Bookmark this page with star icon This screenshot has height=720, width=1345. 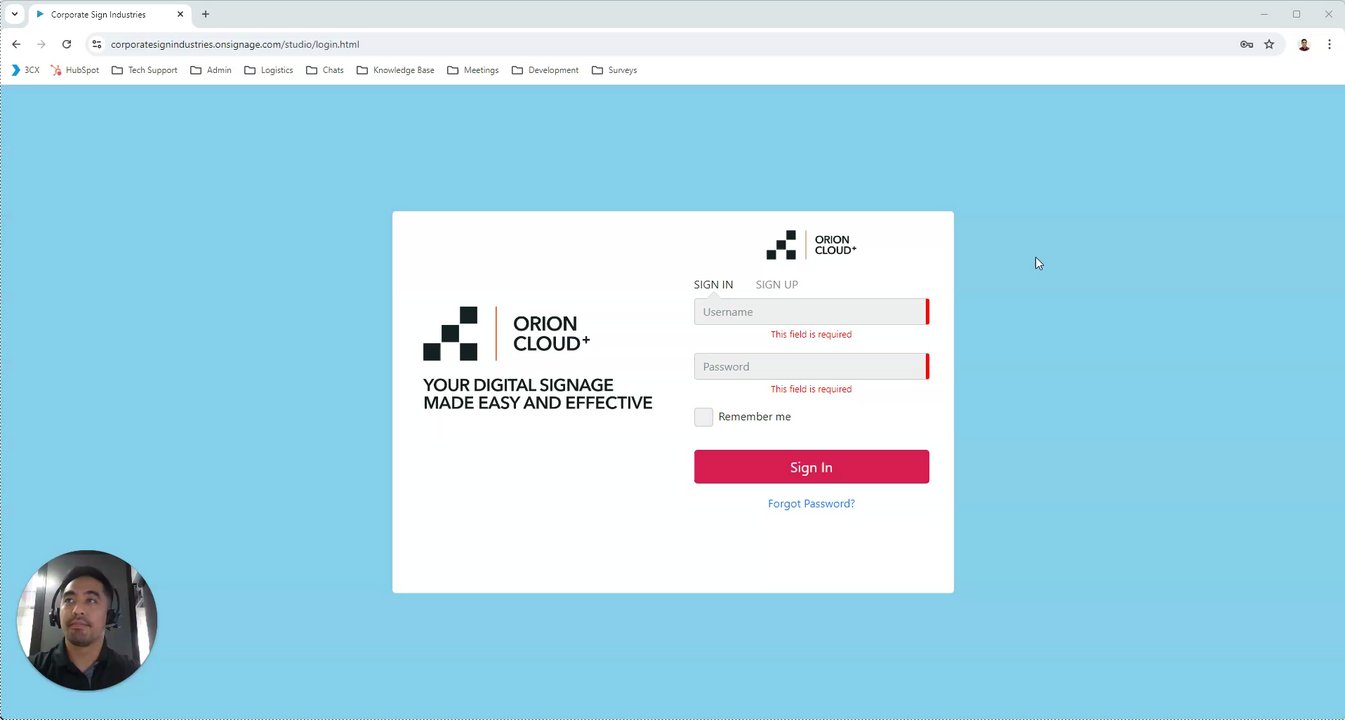pos(1269,44)
